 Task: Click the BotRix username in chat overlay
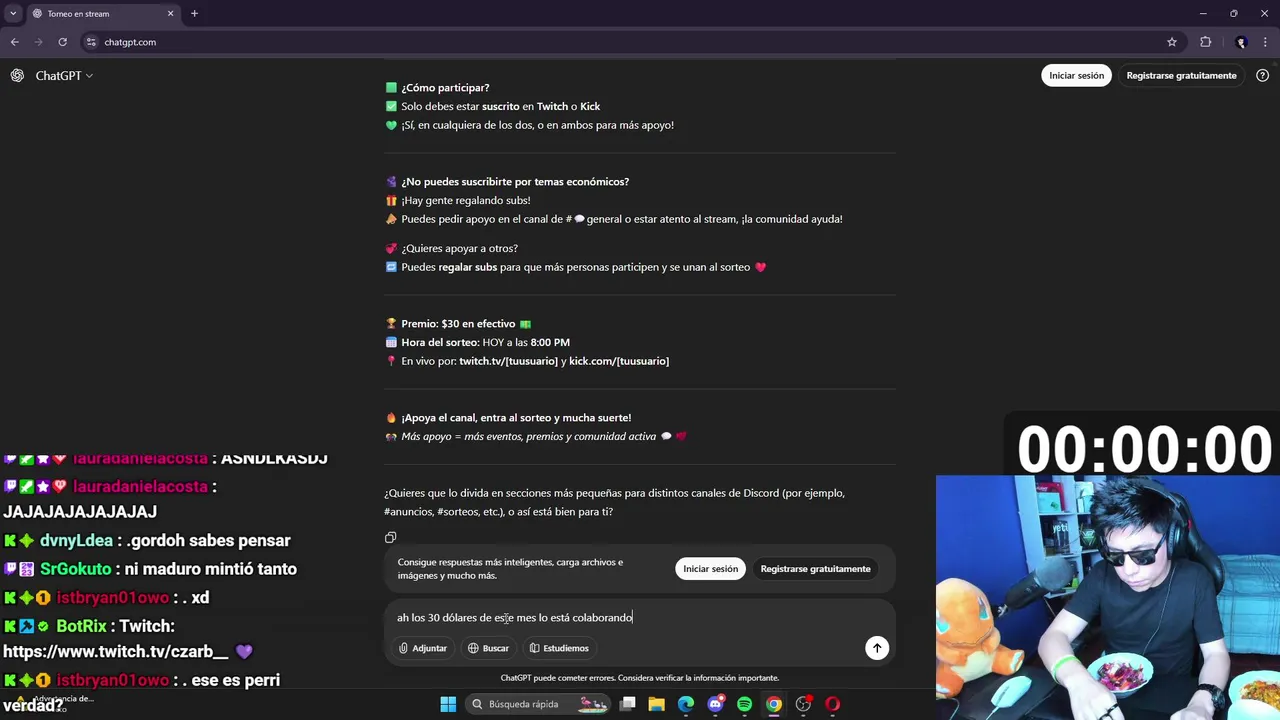coord(81,626)
